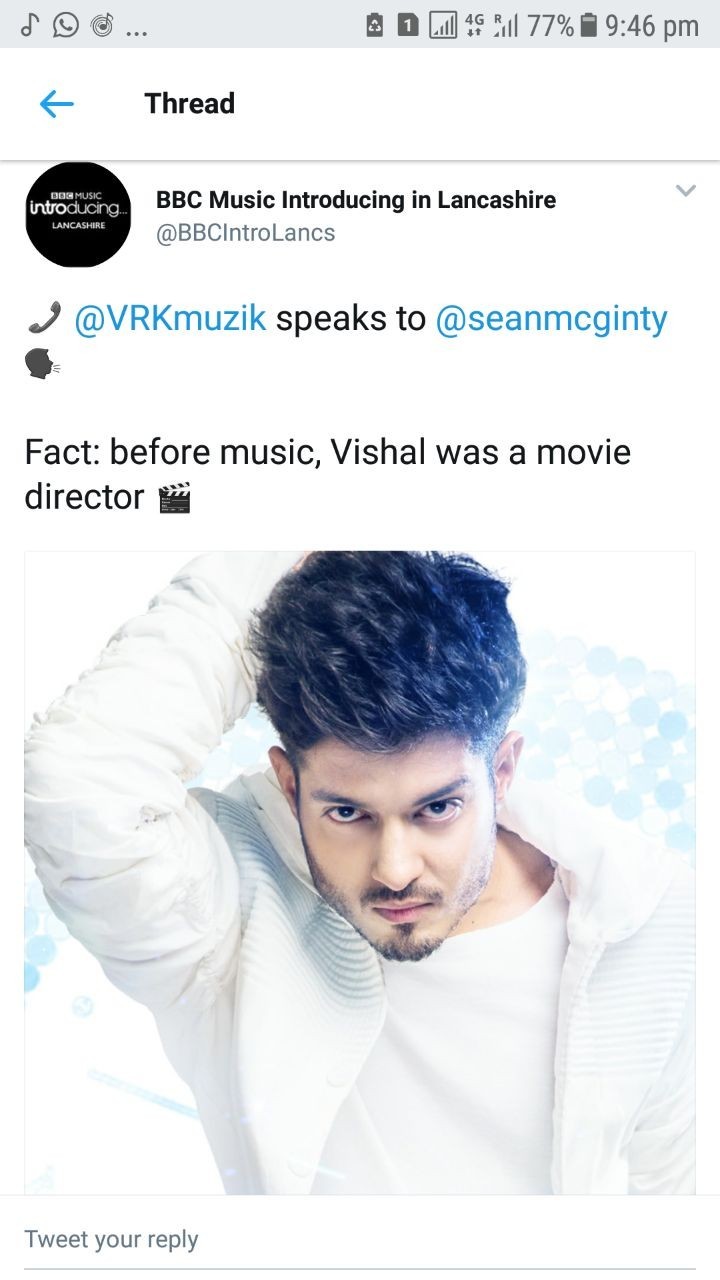Tap the 9:46 pm clock
Viewport: 720px width, 1280px height.
pos(652,26)
